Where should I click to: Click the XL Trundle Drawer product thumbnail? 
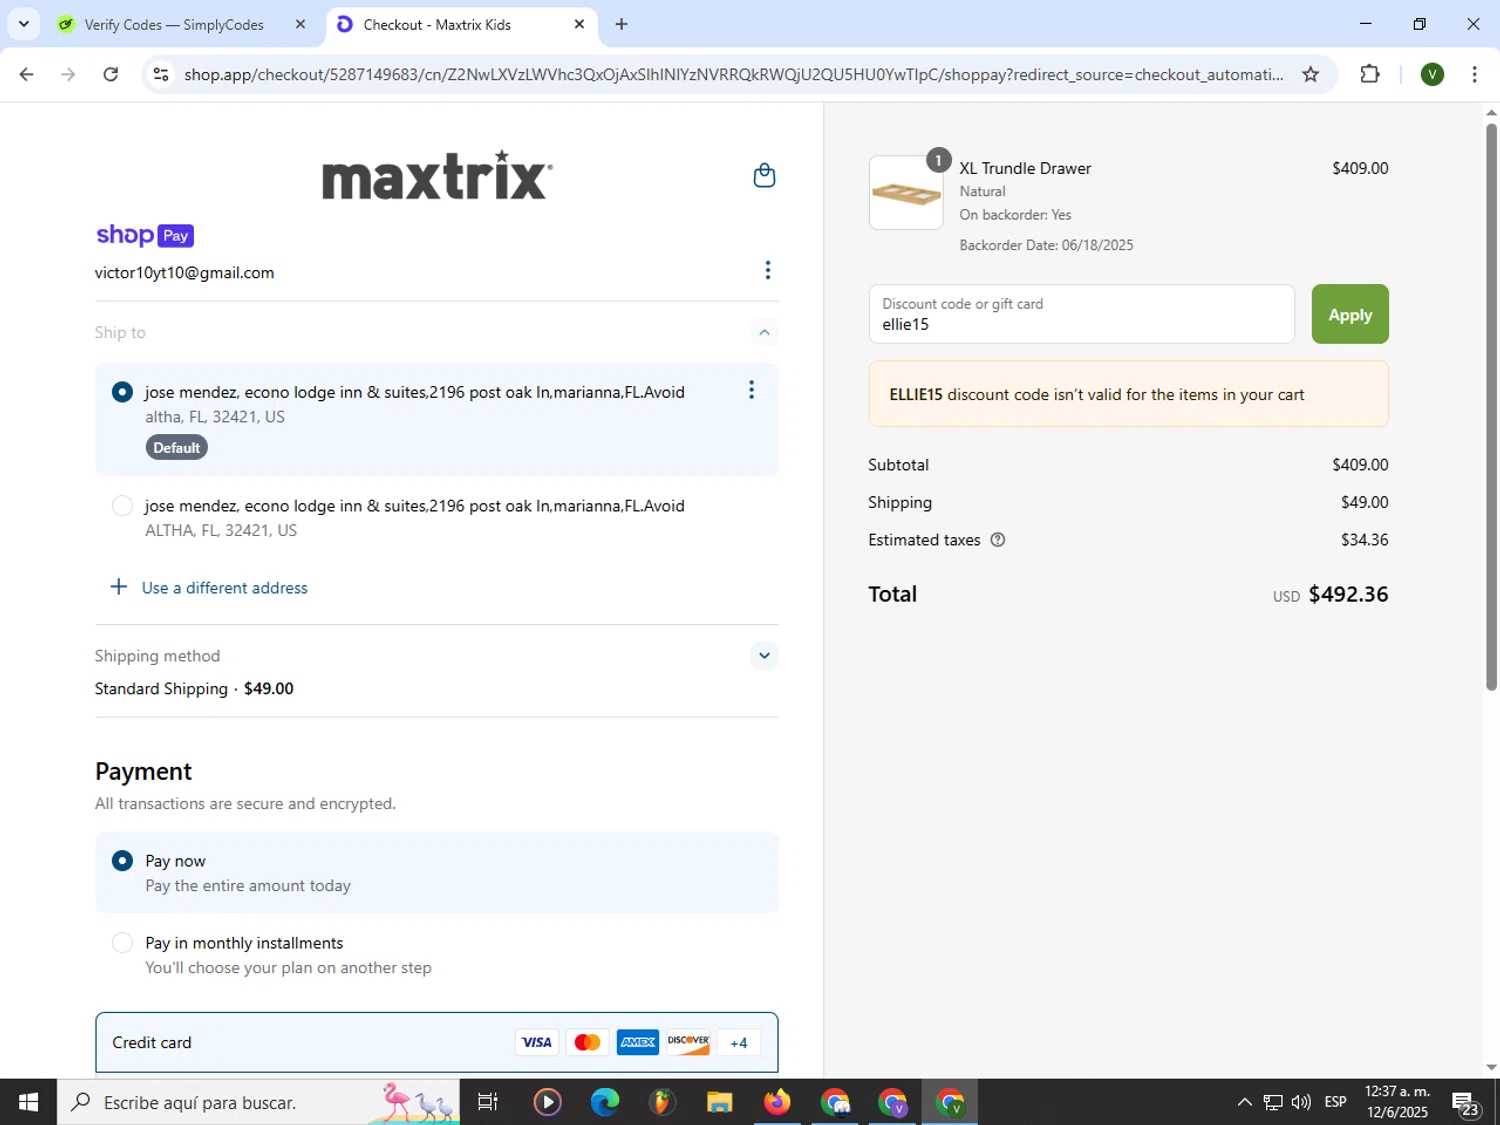pyautogui.click(x=906, y=193)
